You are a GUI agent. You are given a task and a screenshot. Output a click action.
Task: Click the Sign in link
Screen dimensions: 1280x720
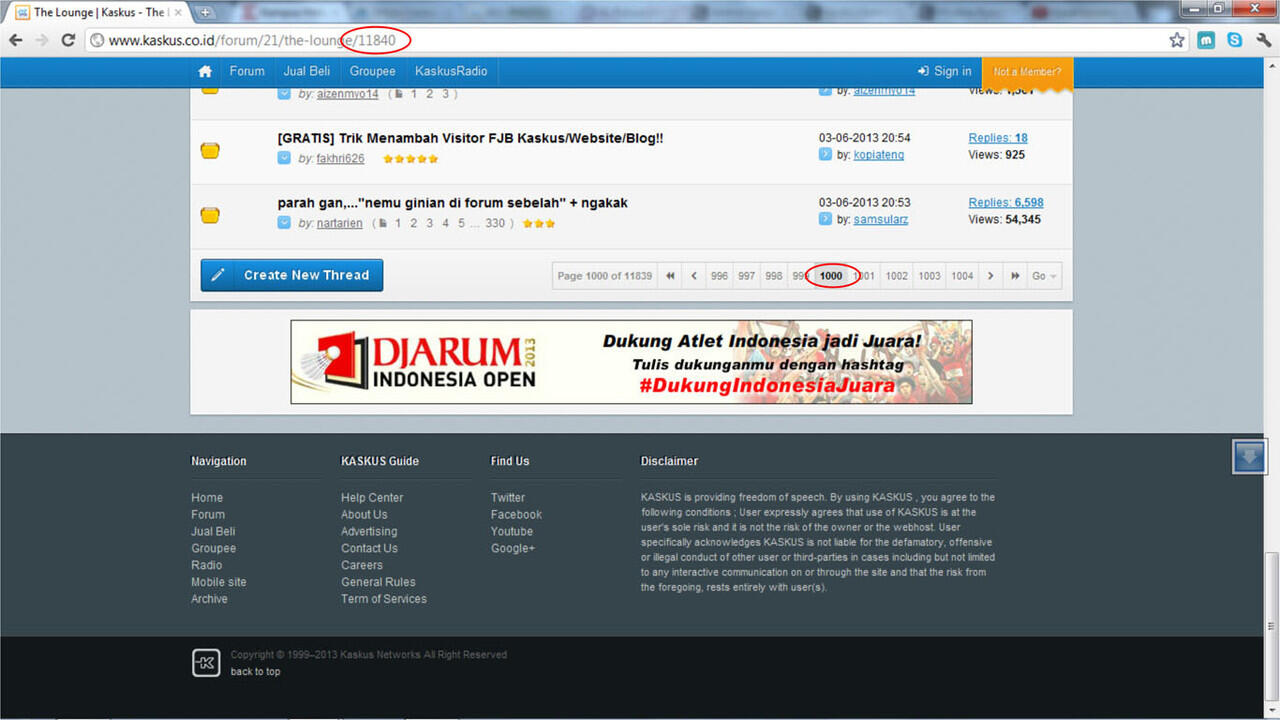(945, 72)
